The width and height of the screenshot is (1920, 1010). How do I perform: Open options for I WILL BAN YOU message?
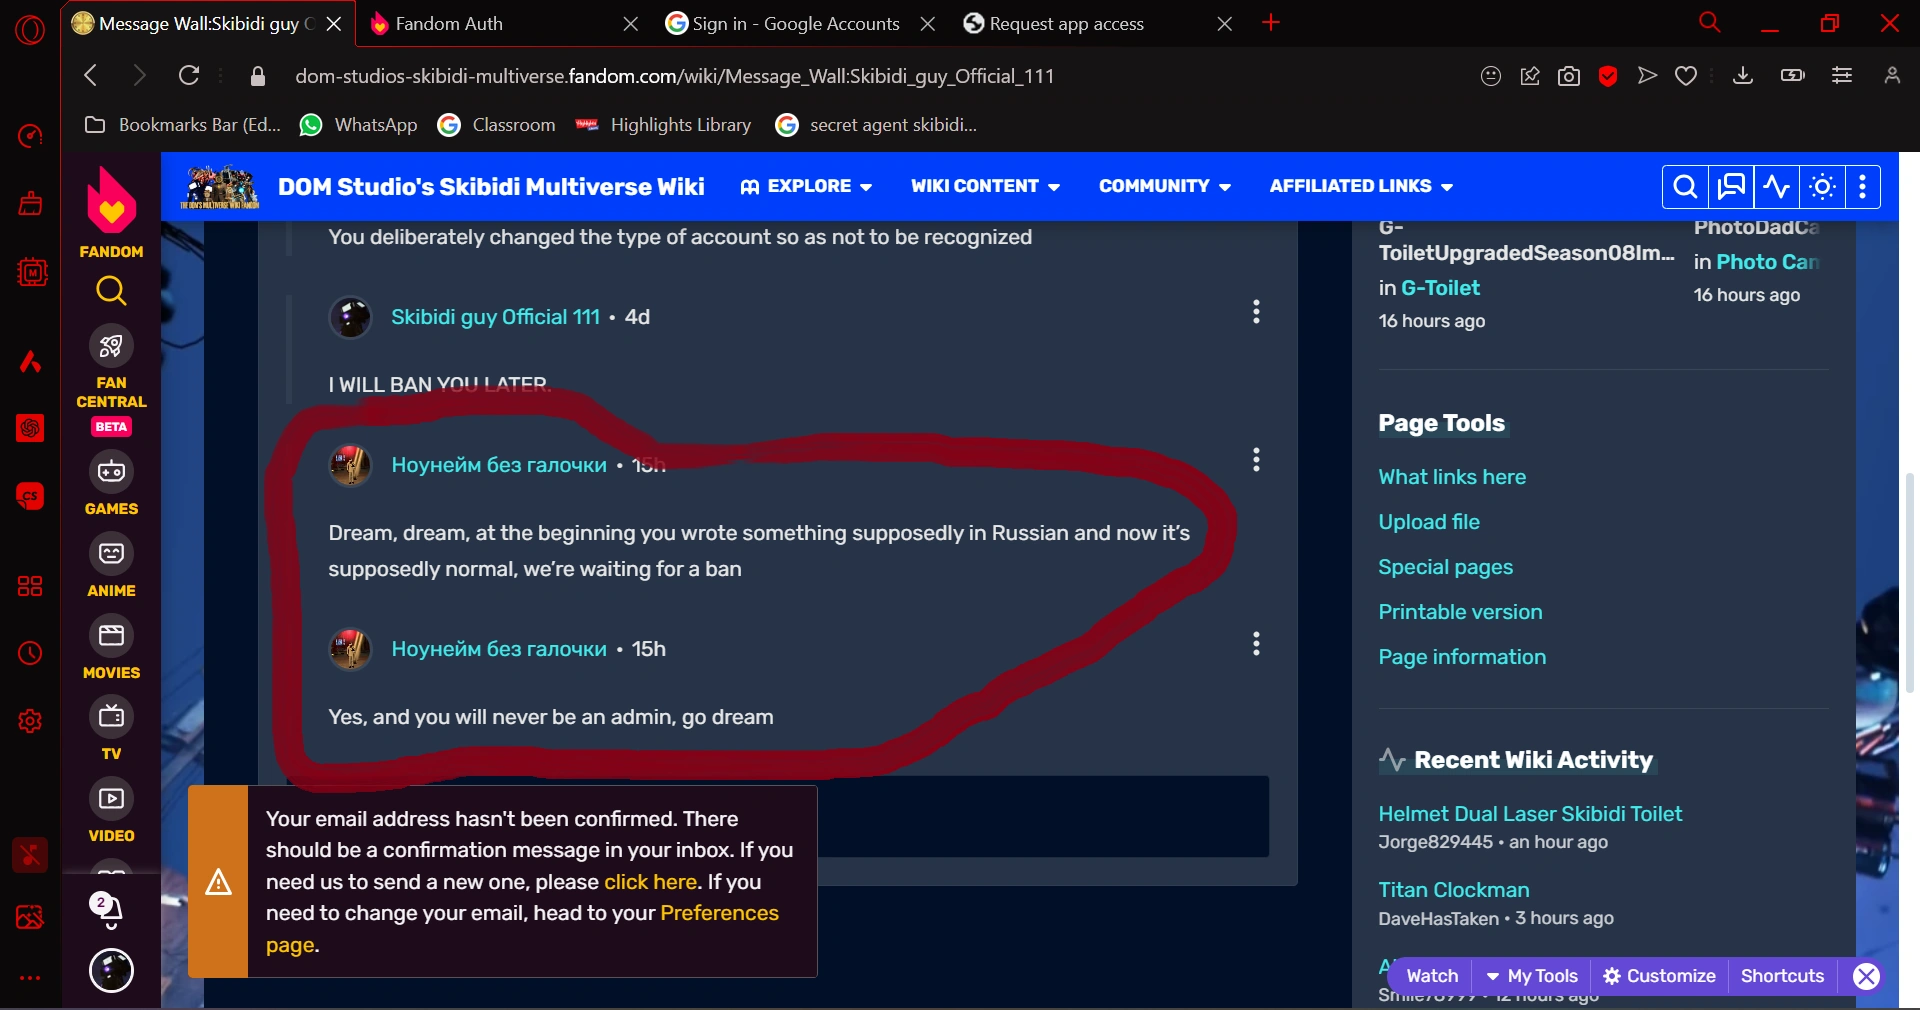point(1256,312)
